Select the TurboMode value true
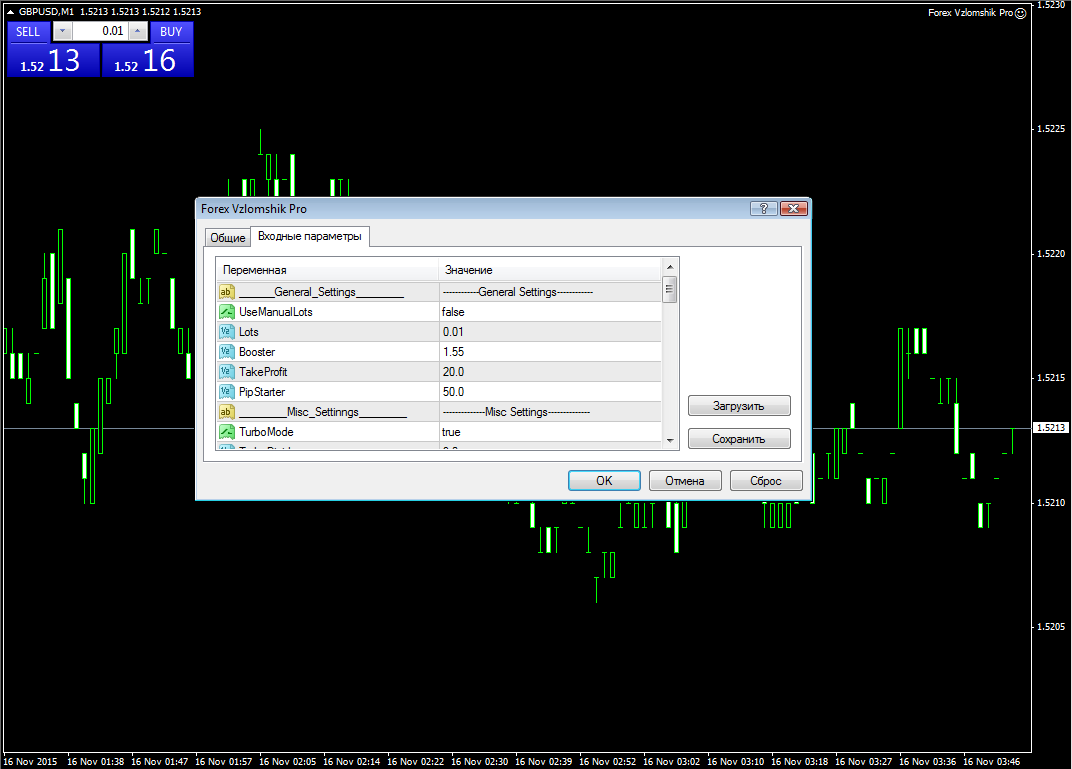 550,431
